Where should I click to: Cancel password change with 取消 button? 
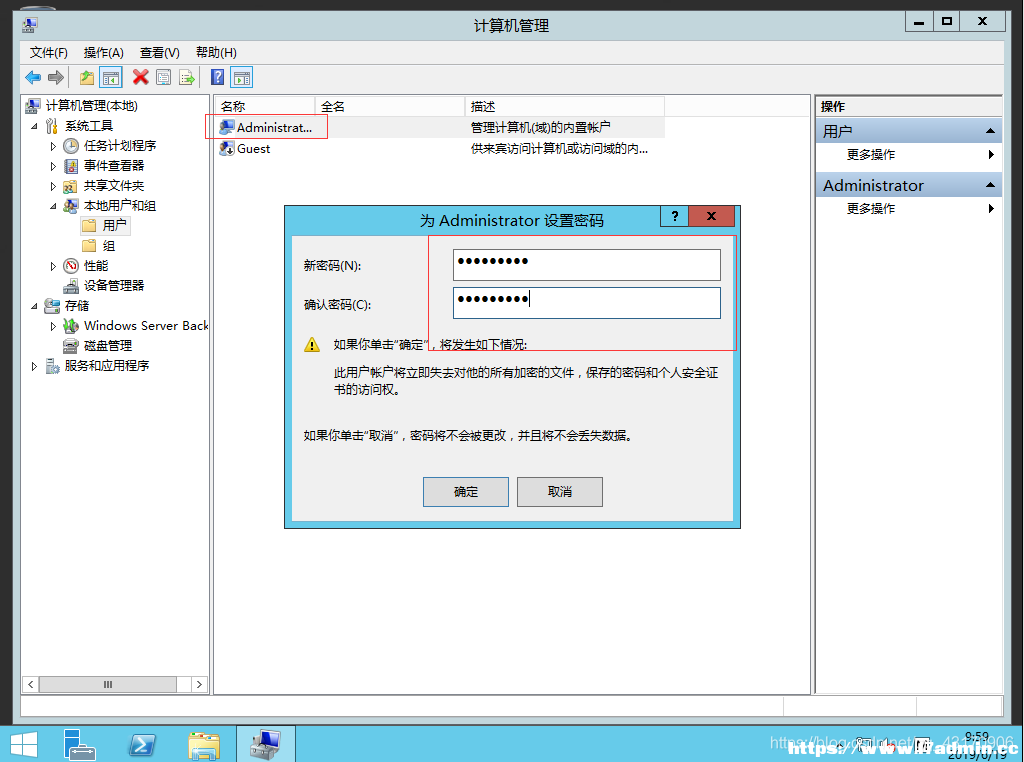[x=560, y=492]
